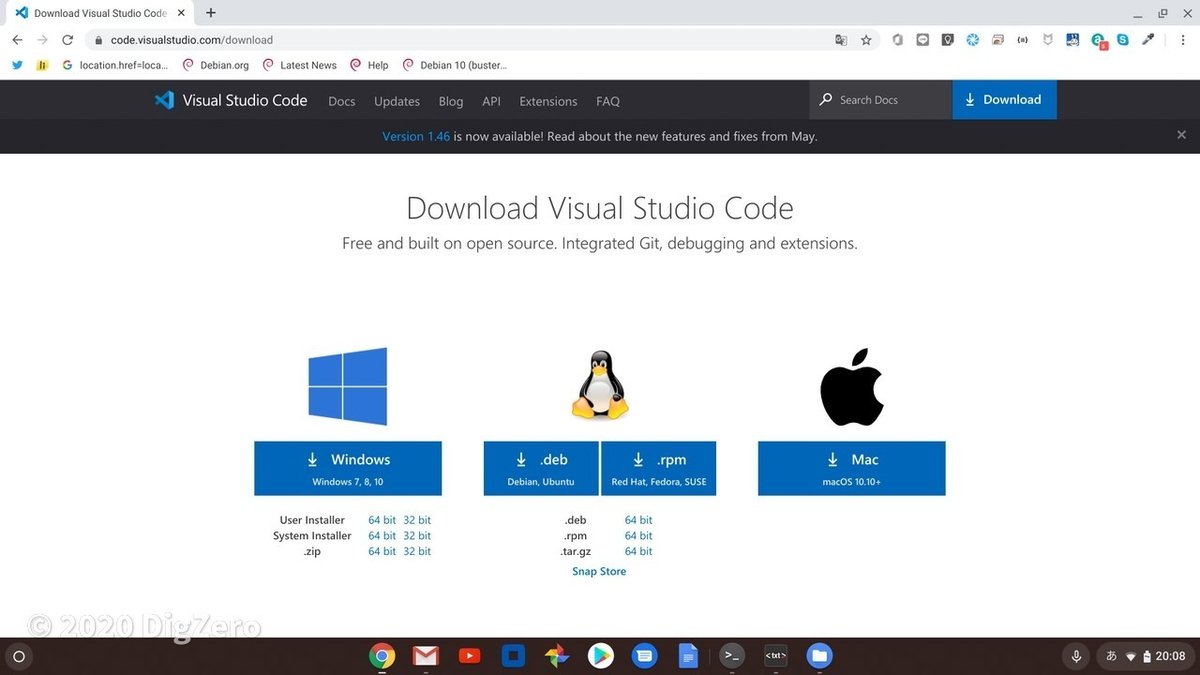Download Windows .zip 32 bit
The width and height of the screenshot is (1200, 675).
[x=417, y=551]
